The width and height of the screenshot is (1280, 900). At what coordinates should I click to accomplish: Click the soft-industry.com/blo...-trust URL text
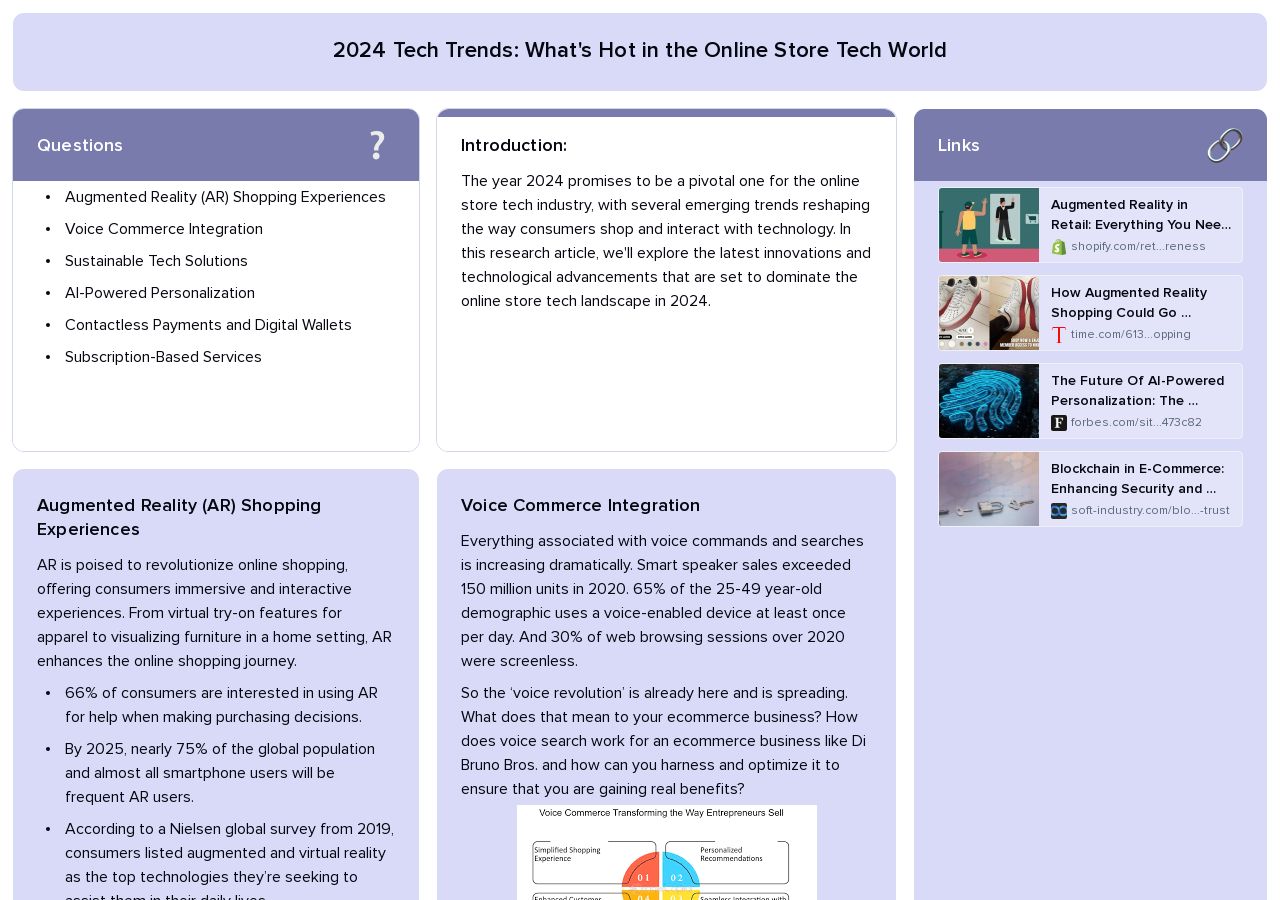[1150, 511]
